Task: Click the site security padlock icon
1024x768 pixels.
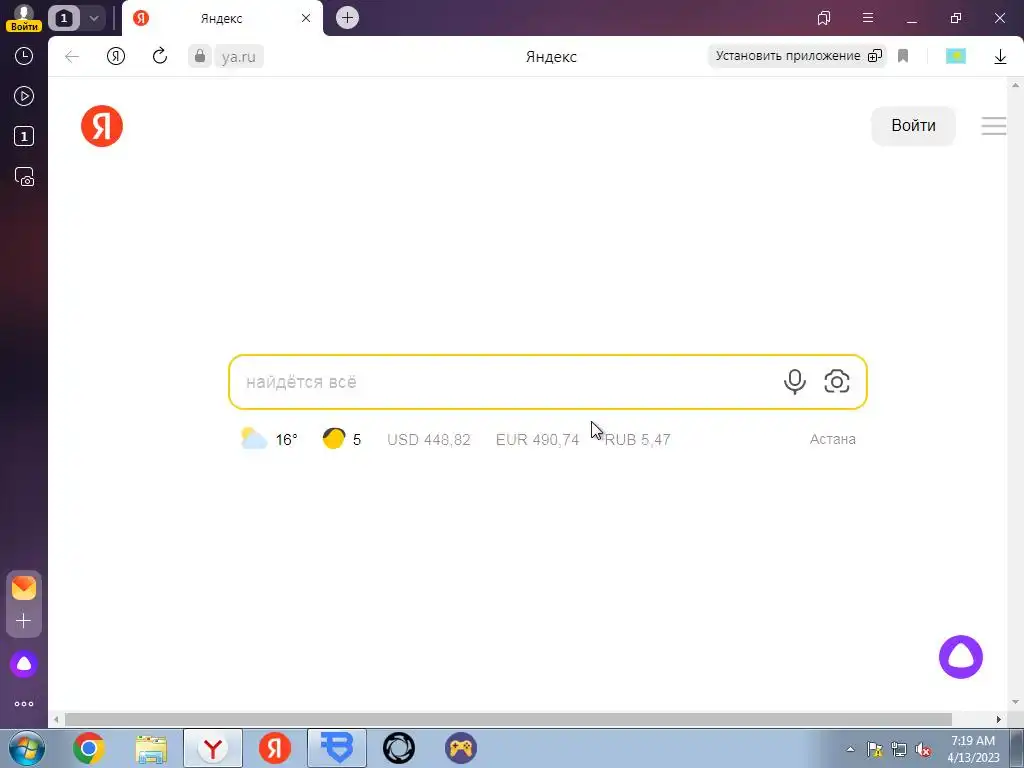Action: [200, 56]
